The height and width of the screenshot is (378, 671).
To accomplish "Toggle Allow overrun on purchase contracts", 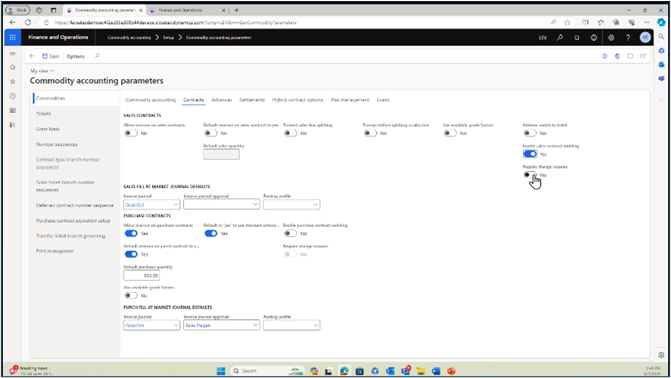I will [x=131, y=233].
